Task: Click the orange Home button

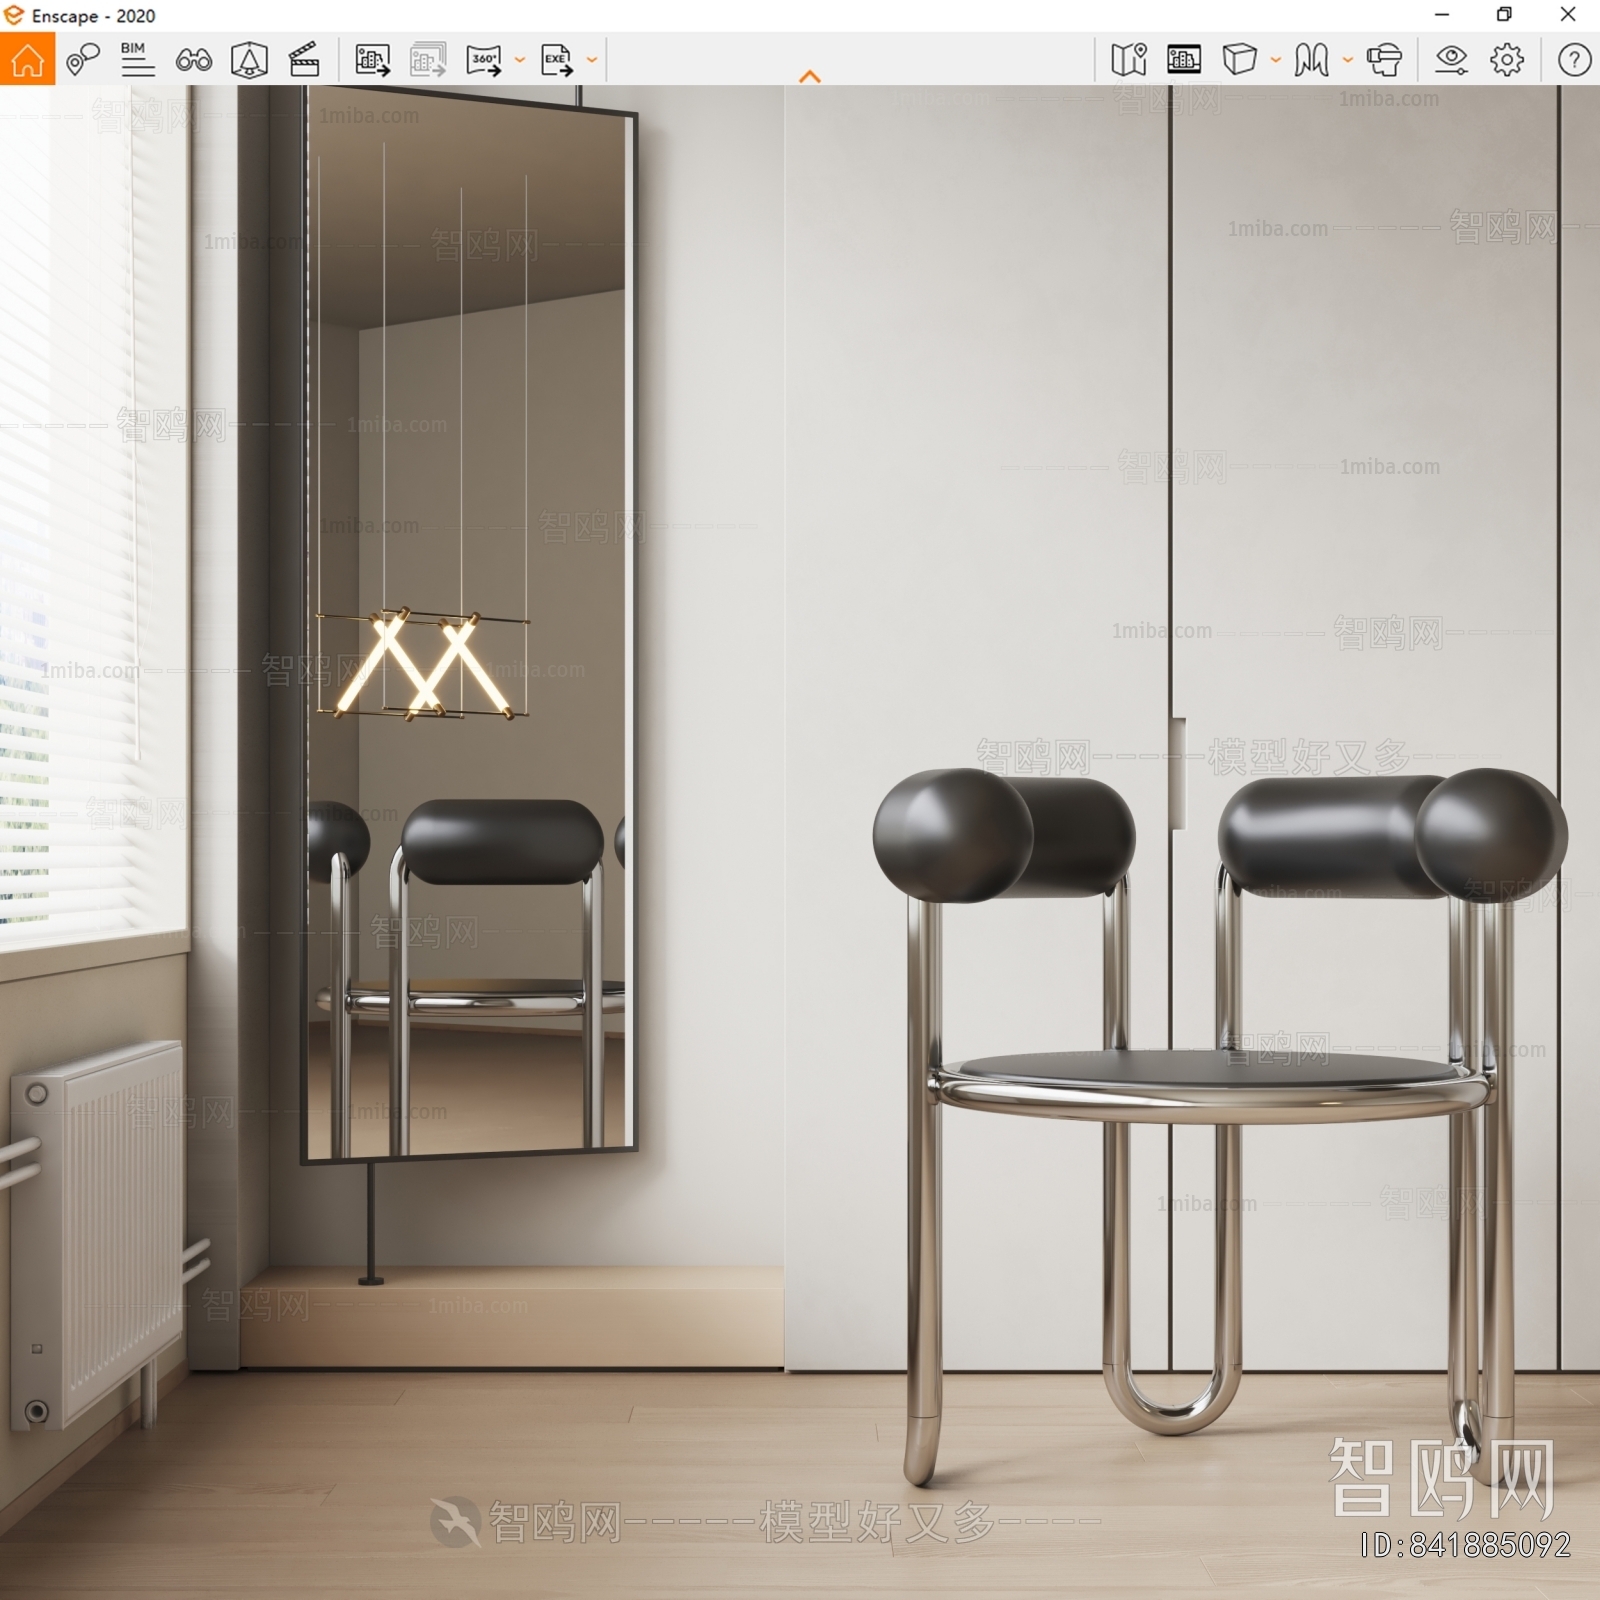Action: point(27,59)
